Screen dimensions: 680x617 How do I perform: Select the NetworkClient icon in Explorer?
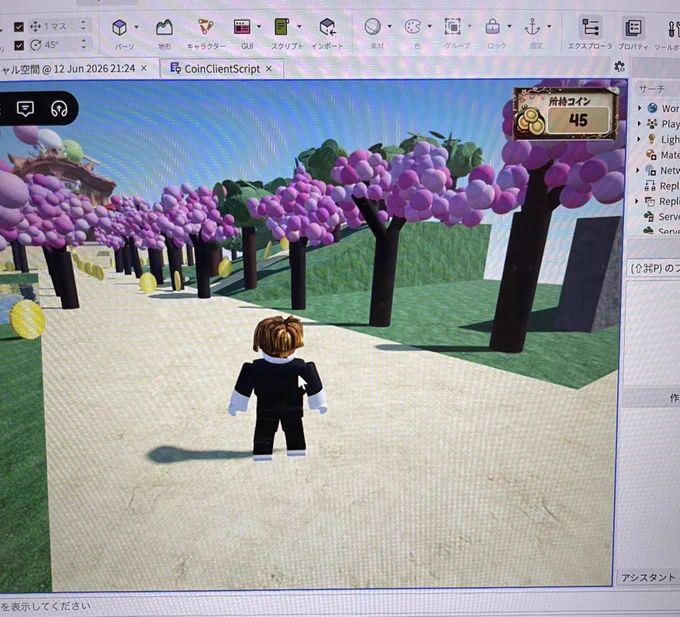(x=651, y=170)
